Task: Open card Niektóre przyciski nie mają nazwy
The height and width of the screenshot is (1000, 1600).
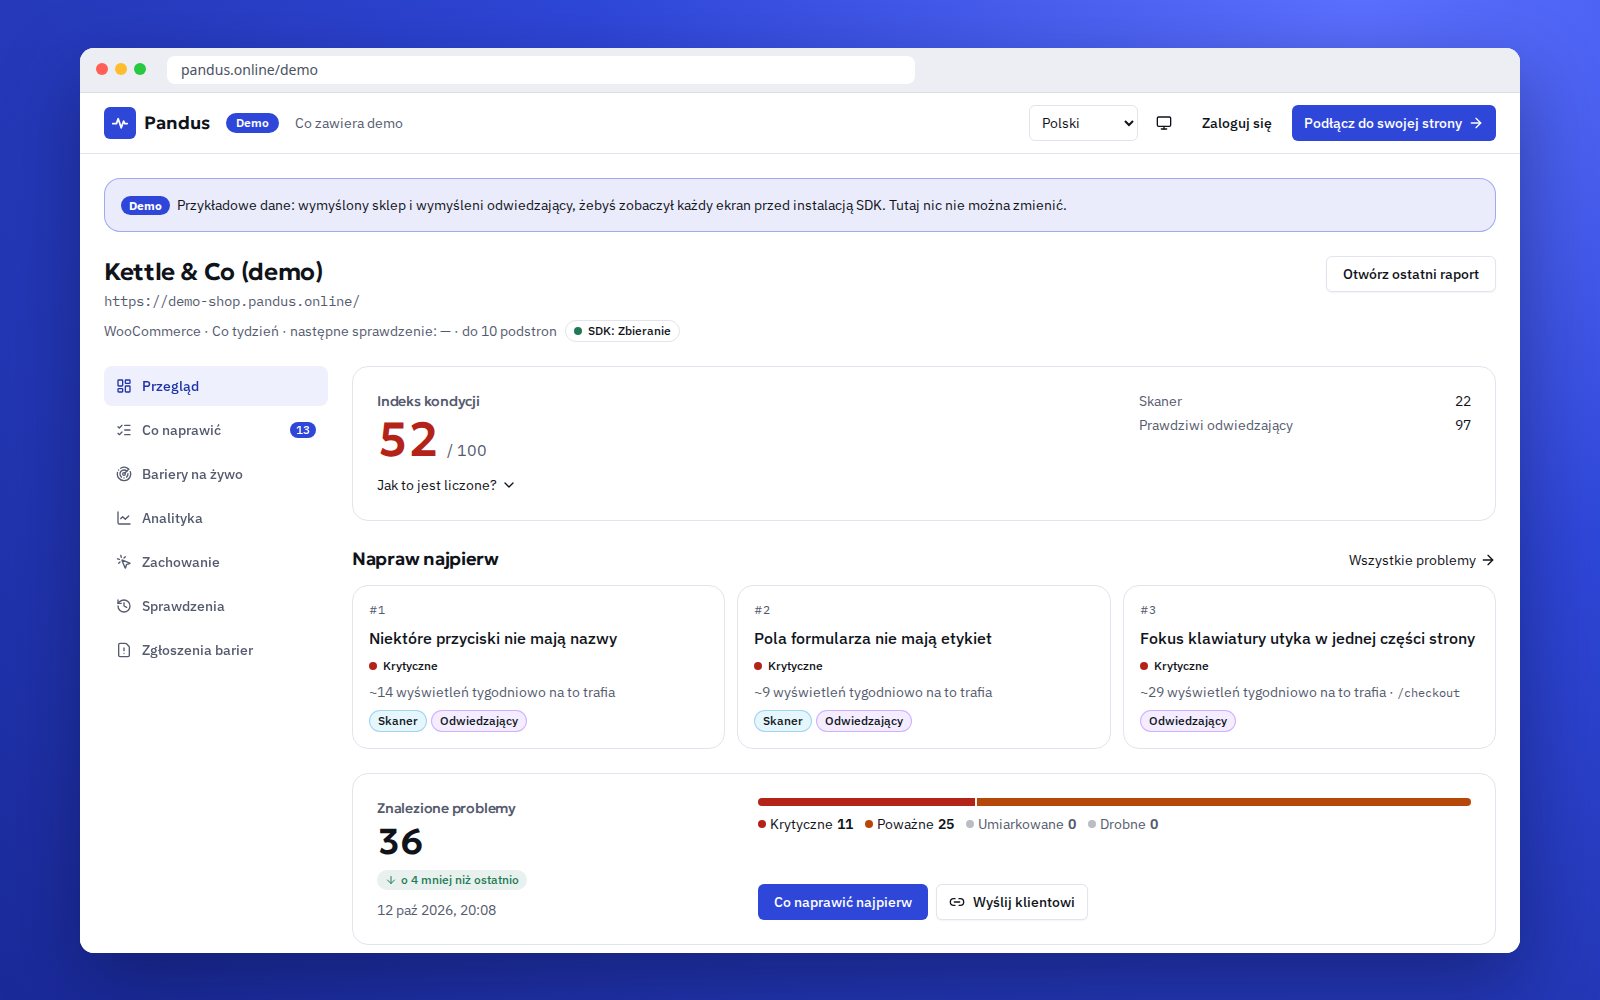Action: [538, 667]
